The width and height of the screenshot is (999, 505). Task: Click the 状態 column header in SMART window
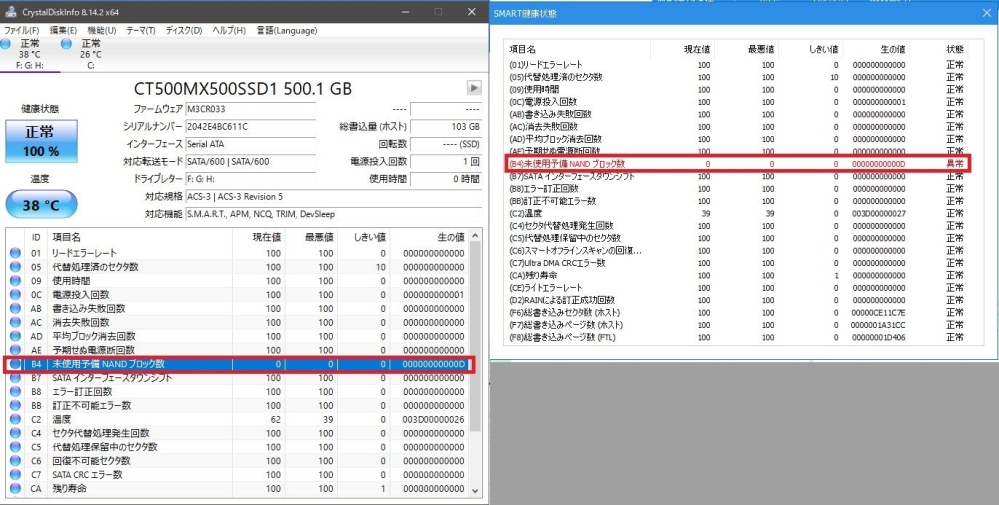point(954,49)
